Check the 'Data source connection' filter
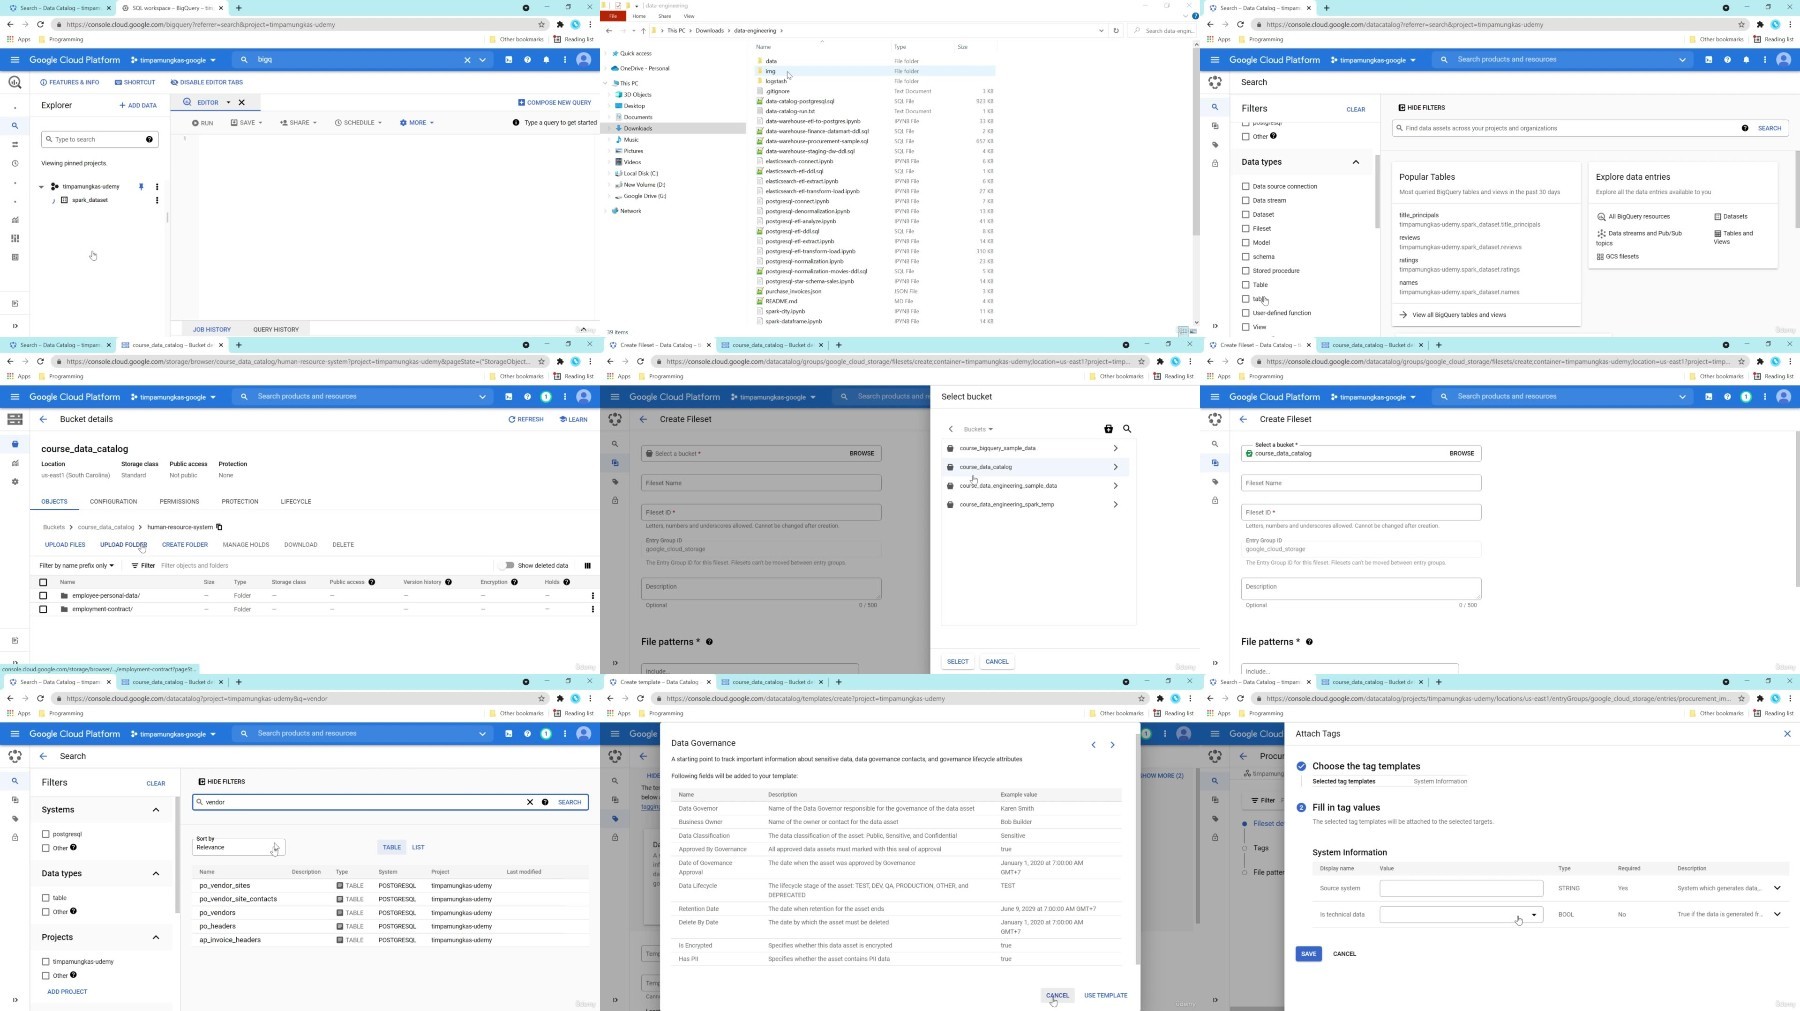This screenshot has width=1800, height=1011. pyautogui.click(x=1245, y=186)
